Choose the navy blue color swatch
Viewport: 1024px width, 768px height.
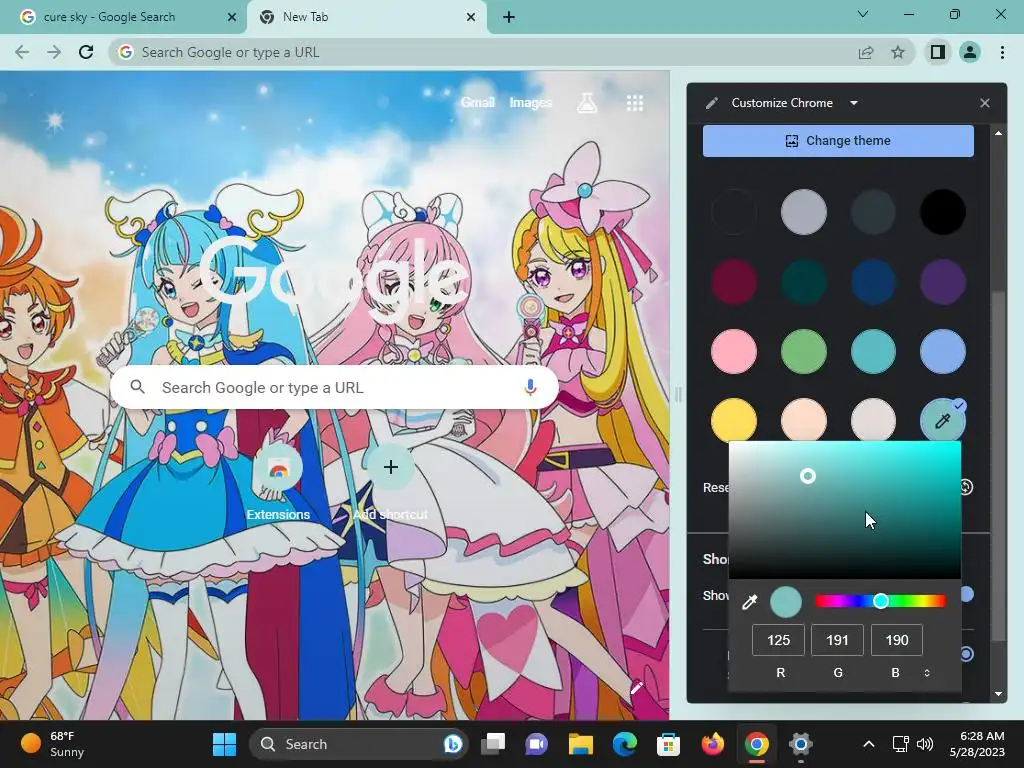(873, 282)
